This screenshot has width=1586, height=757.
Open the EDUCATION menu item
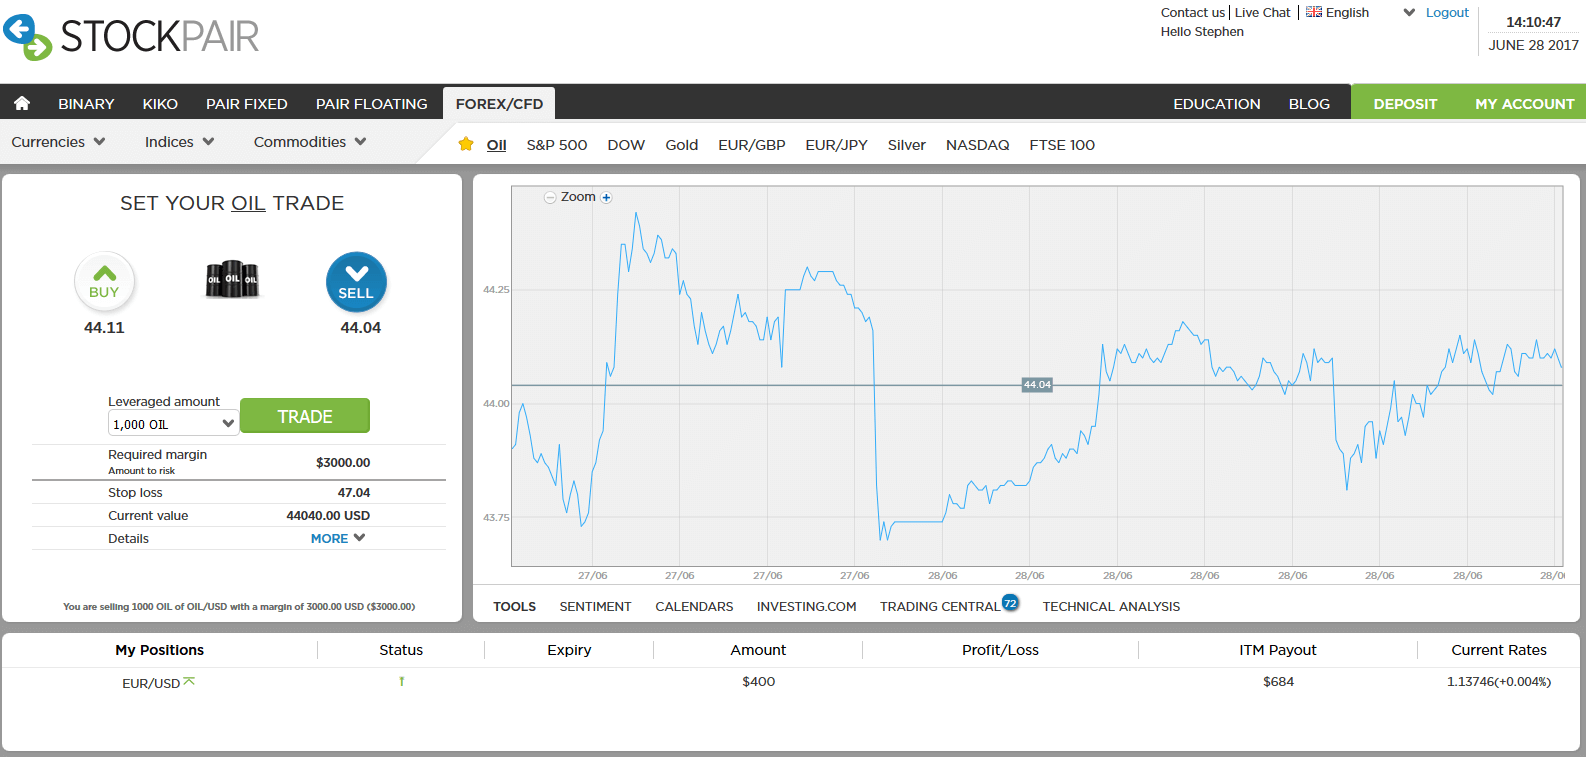[x=1217, y=104]
